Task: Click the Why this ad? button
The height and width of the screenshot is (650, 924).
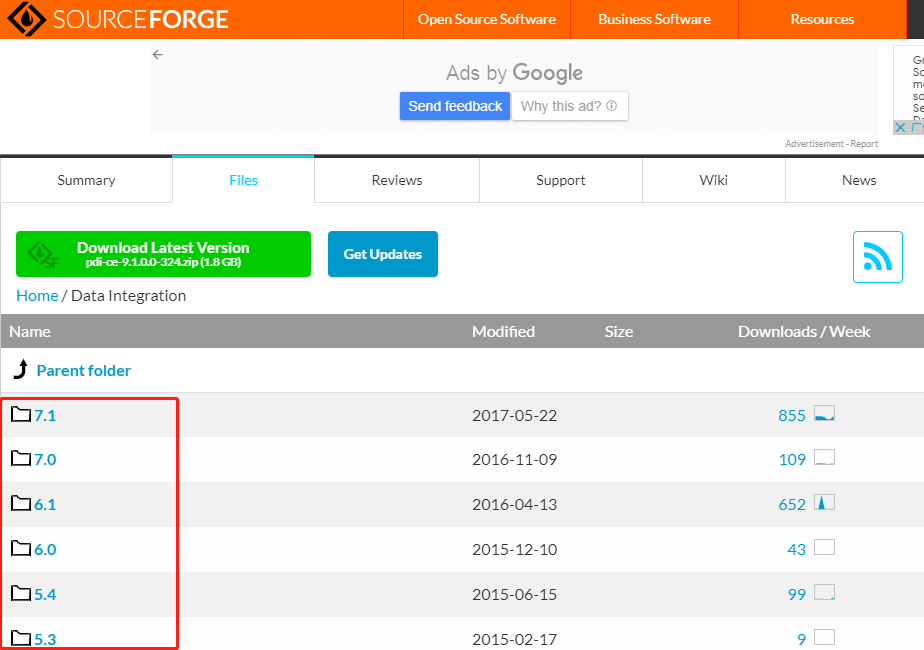Action: click(569, 106)
